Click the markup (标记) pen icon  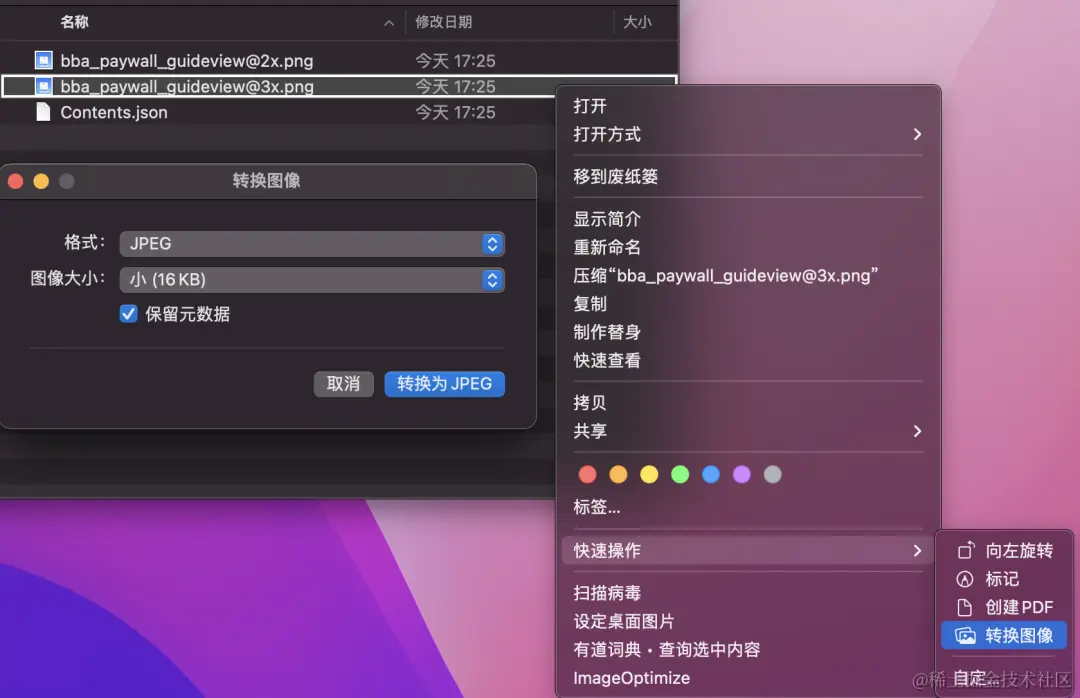tap(965, 579)
